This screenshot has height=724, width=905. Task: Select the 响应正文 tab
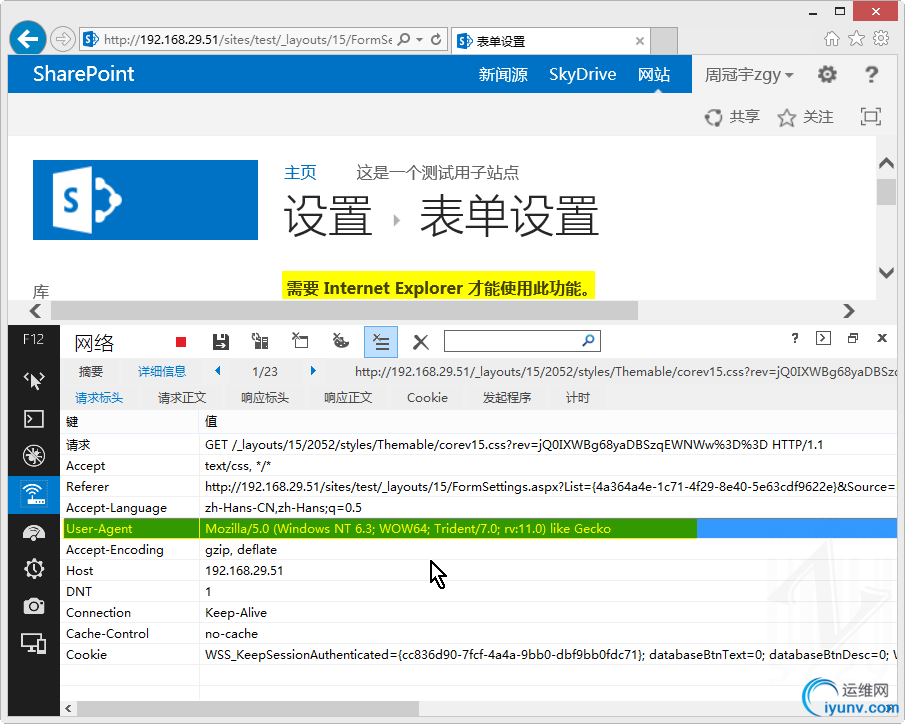348,398
